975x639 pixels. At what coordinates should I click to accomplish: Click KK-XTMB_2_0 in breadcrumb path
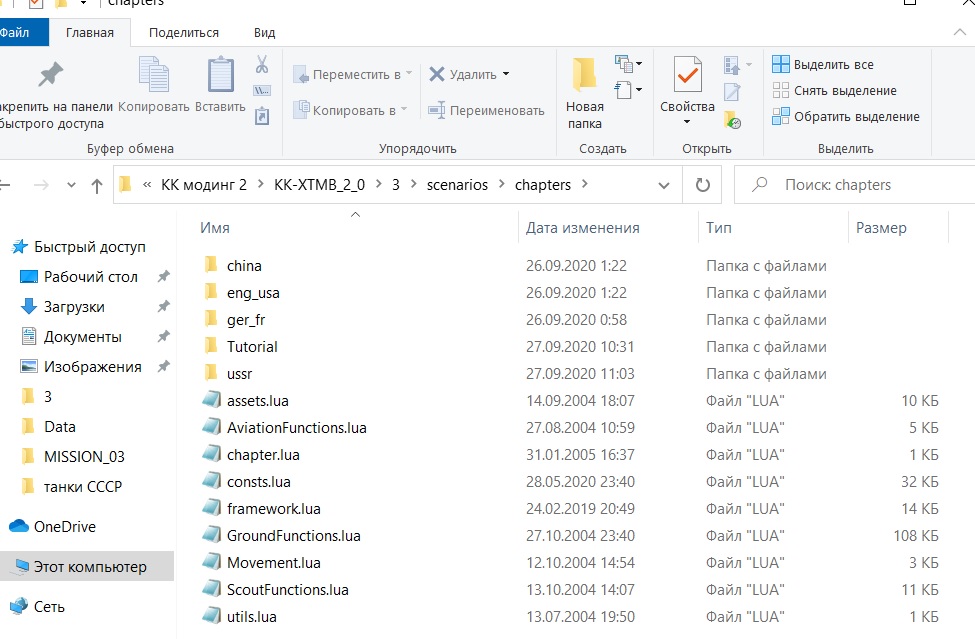click(320, 185)
